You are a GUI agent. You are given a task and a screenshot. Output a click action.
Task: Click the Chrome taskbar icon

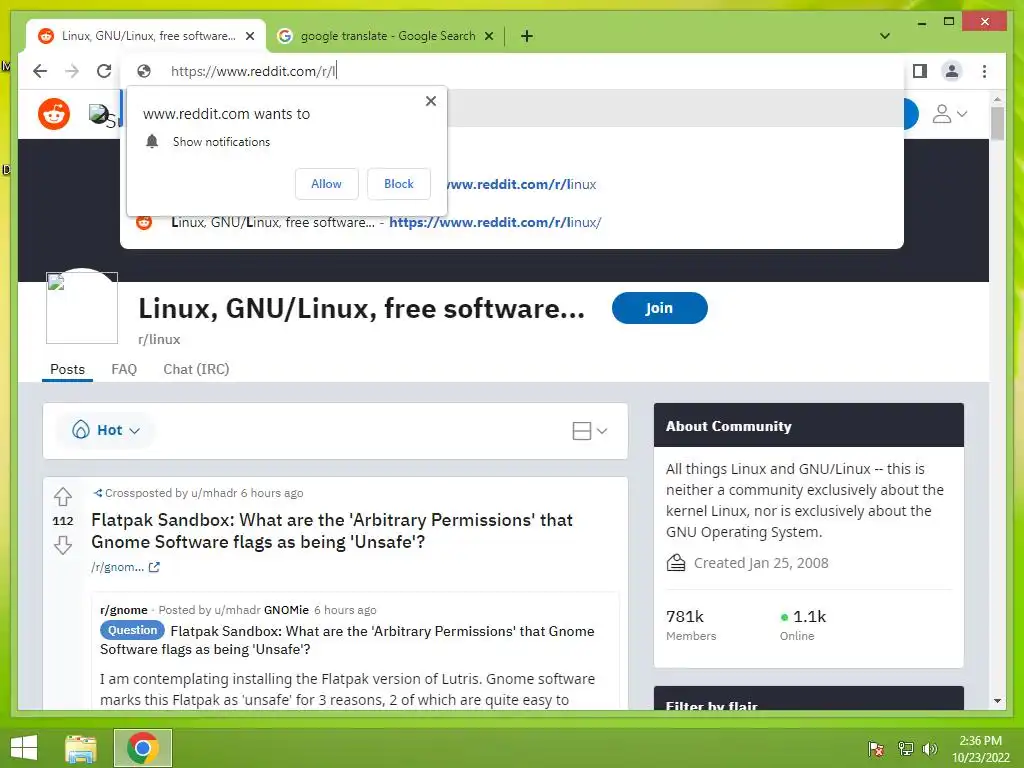click(x=143, y=748)
